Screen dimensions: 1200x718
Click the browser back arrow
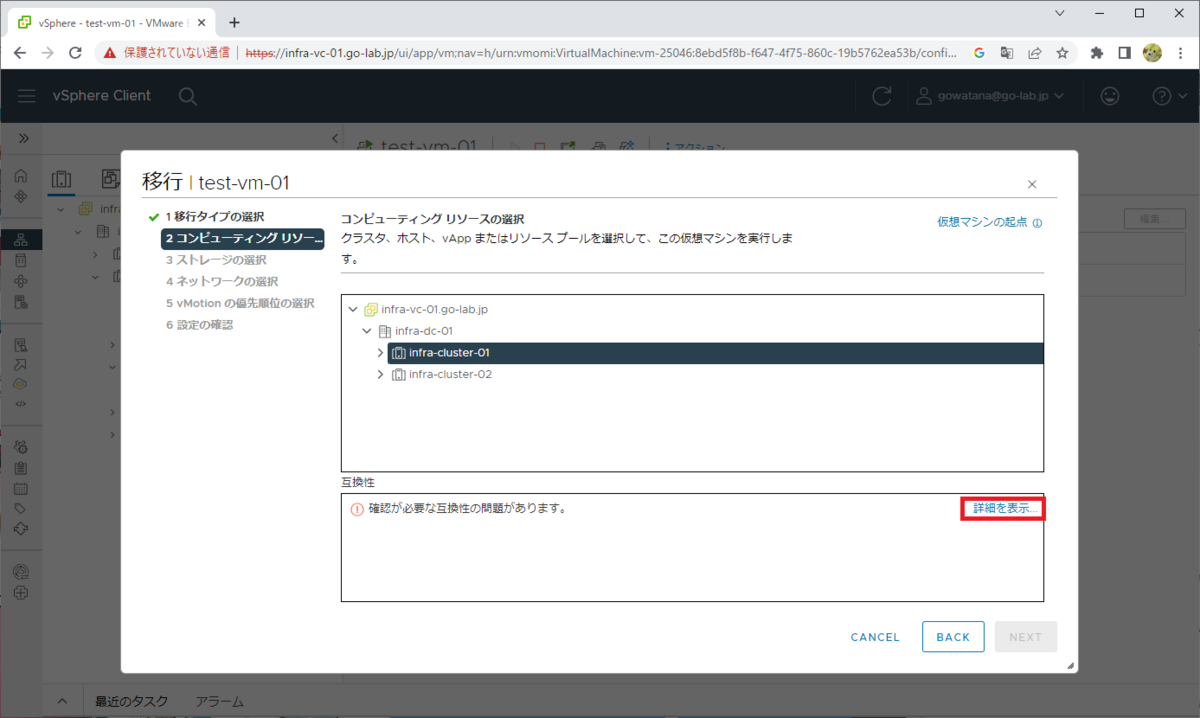(19, 53)
